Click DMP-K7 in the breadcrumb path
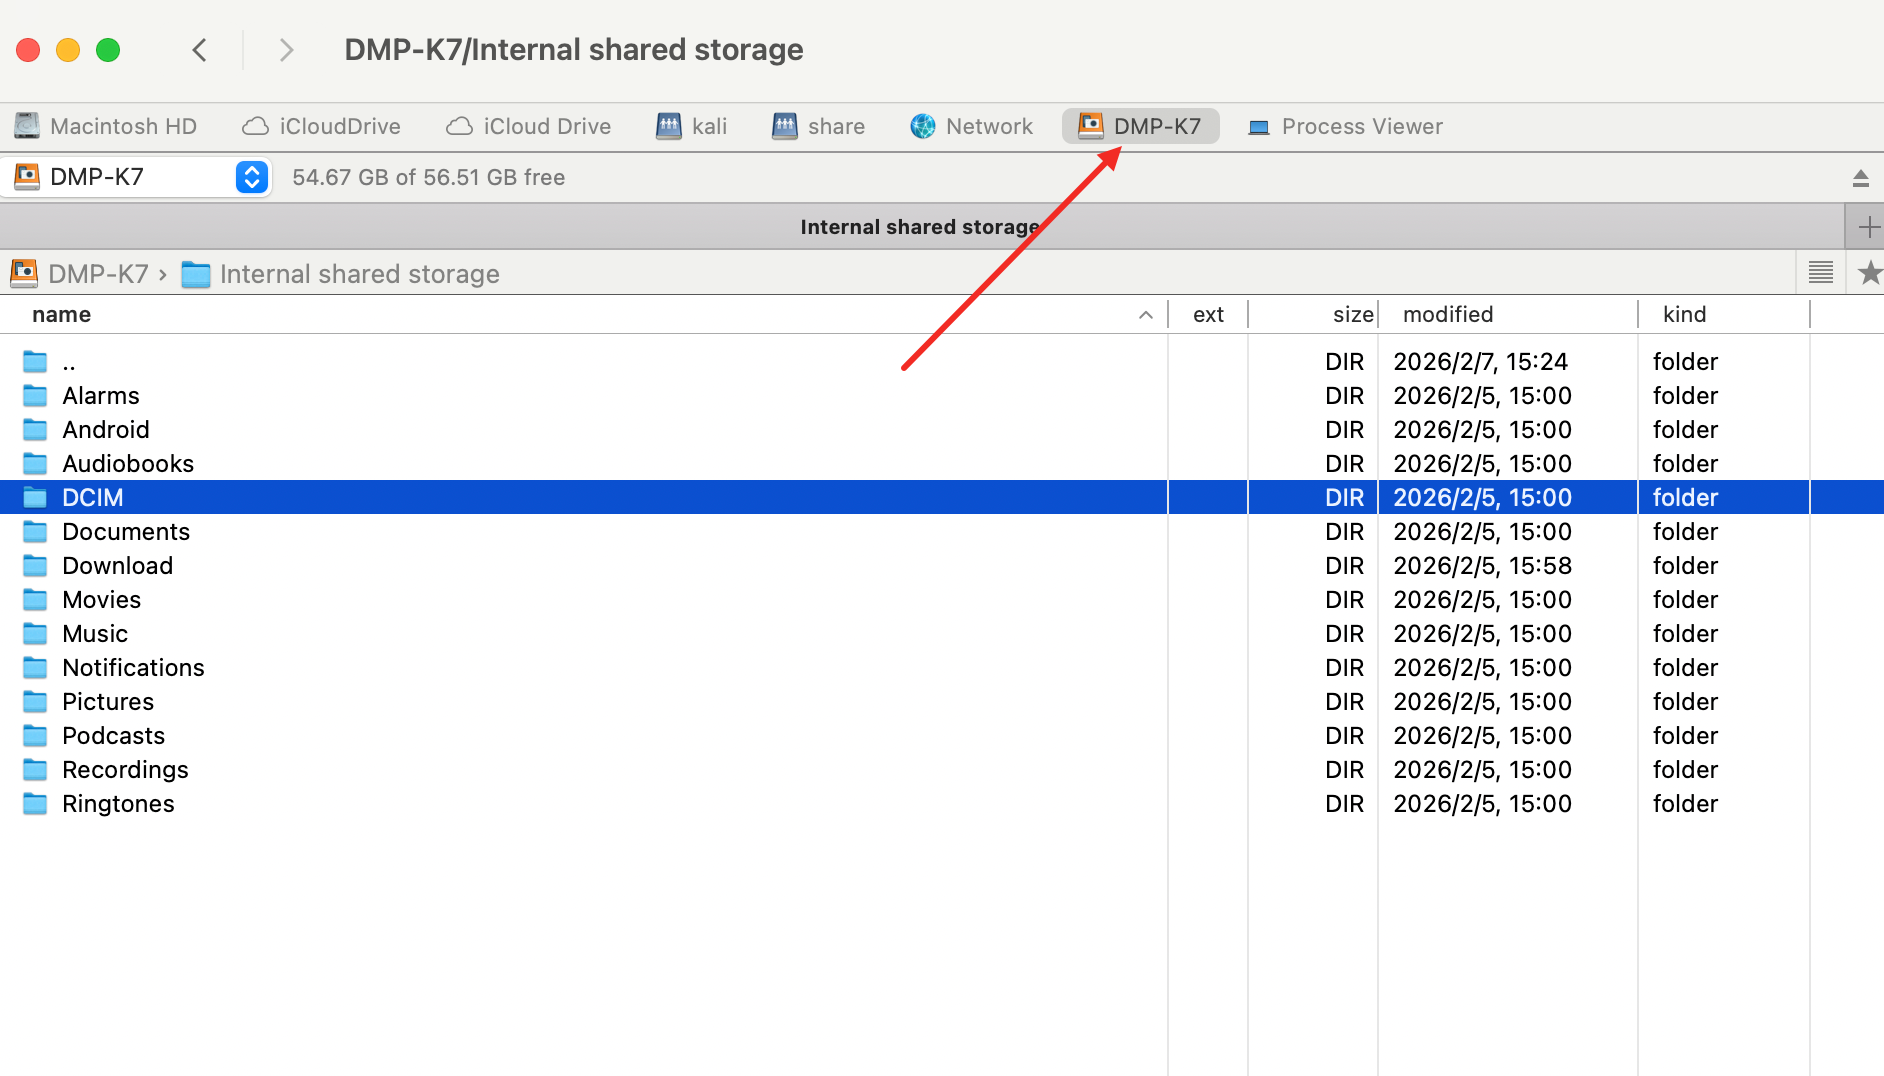The image size is (1884, 1076). coord(80,274)
